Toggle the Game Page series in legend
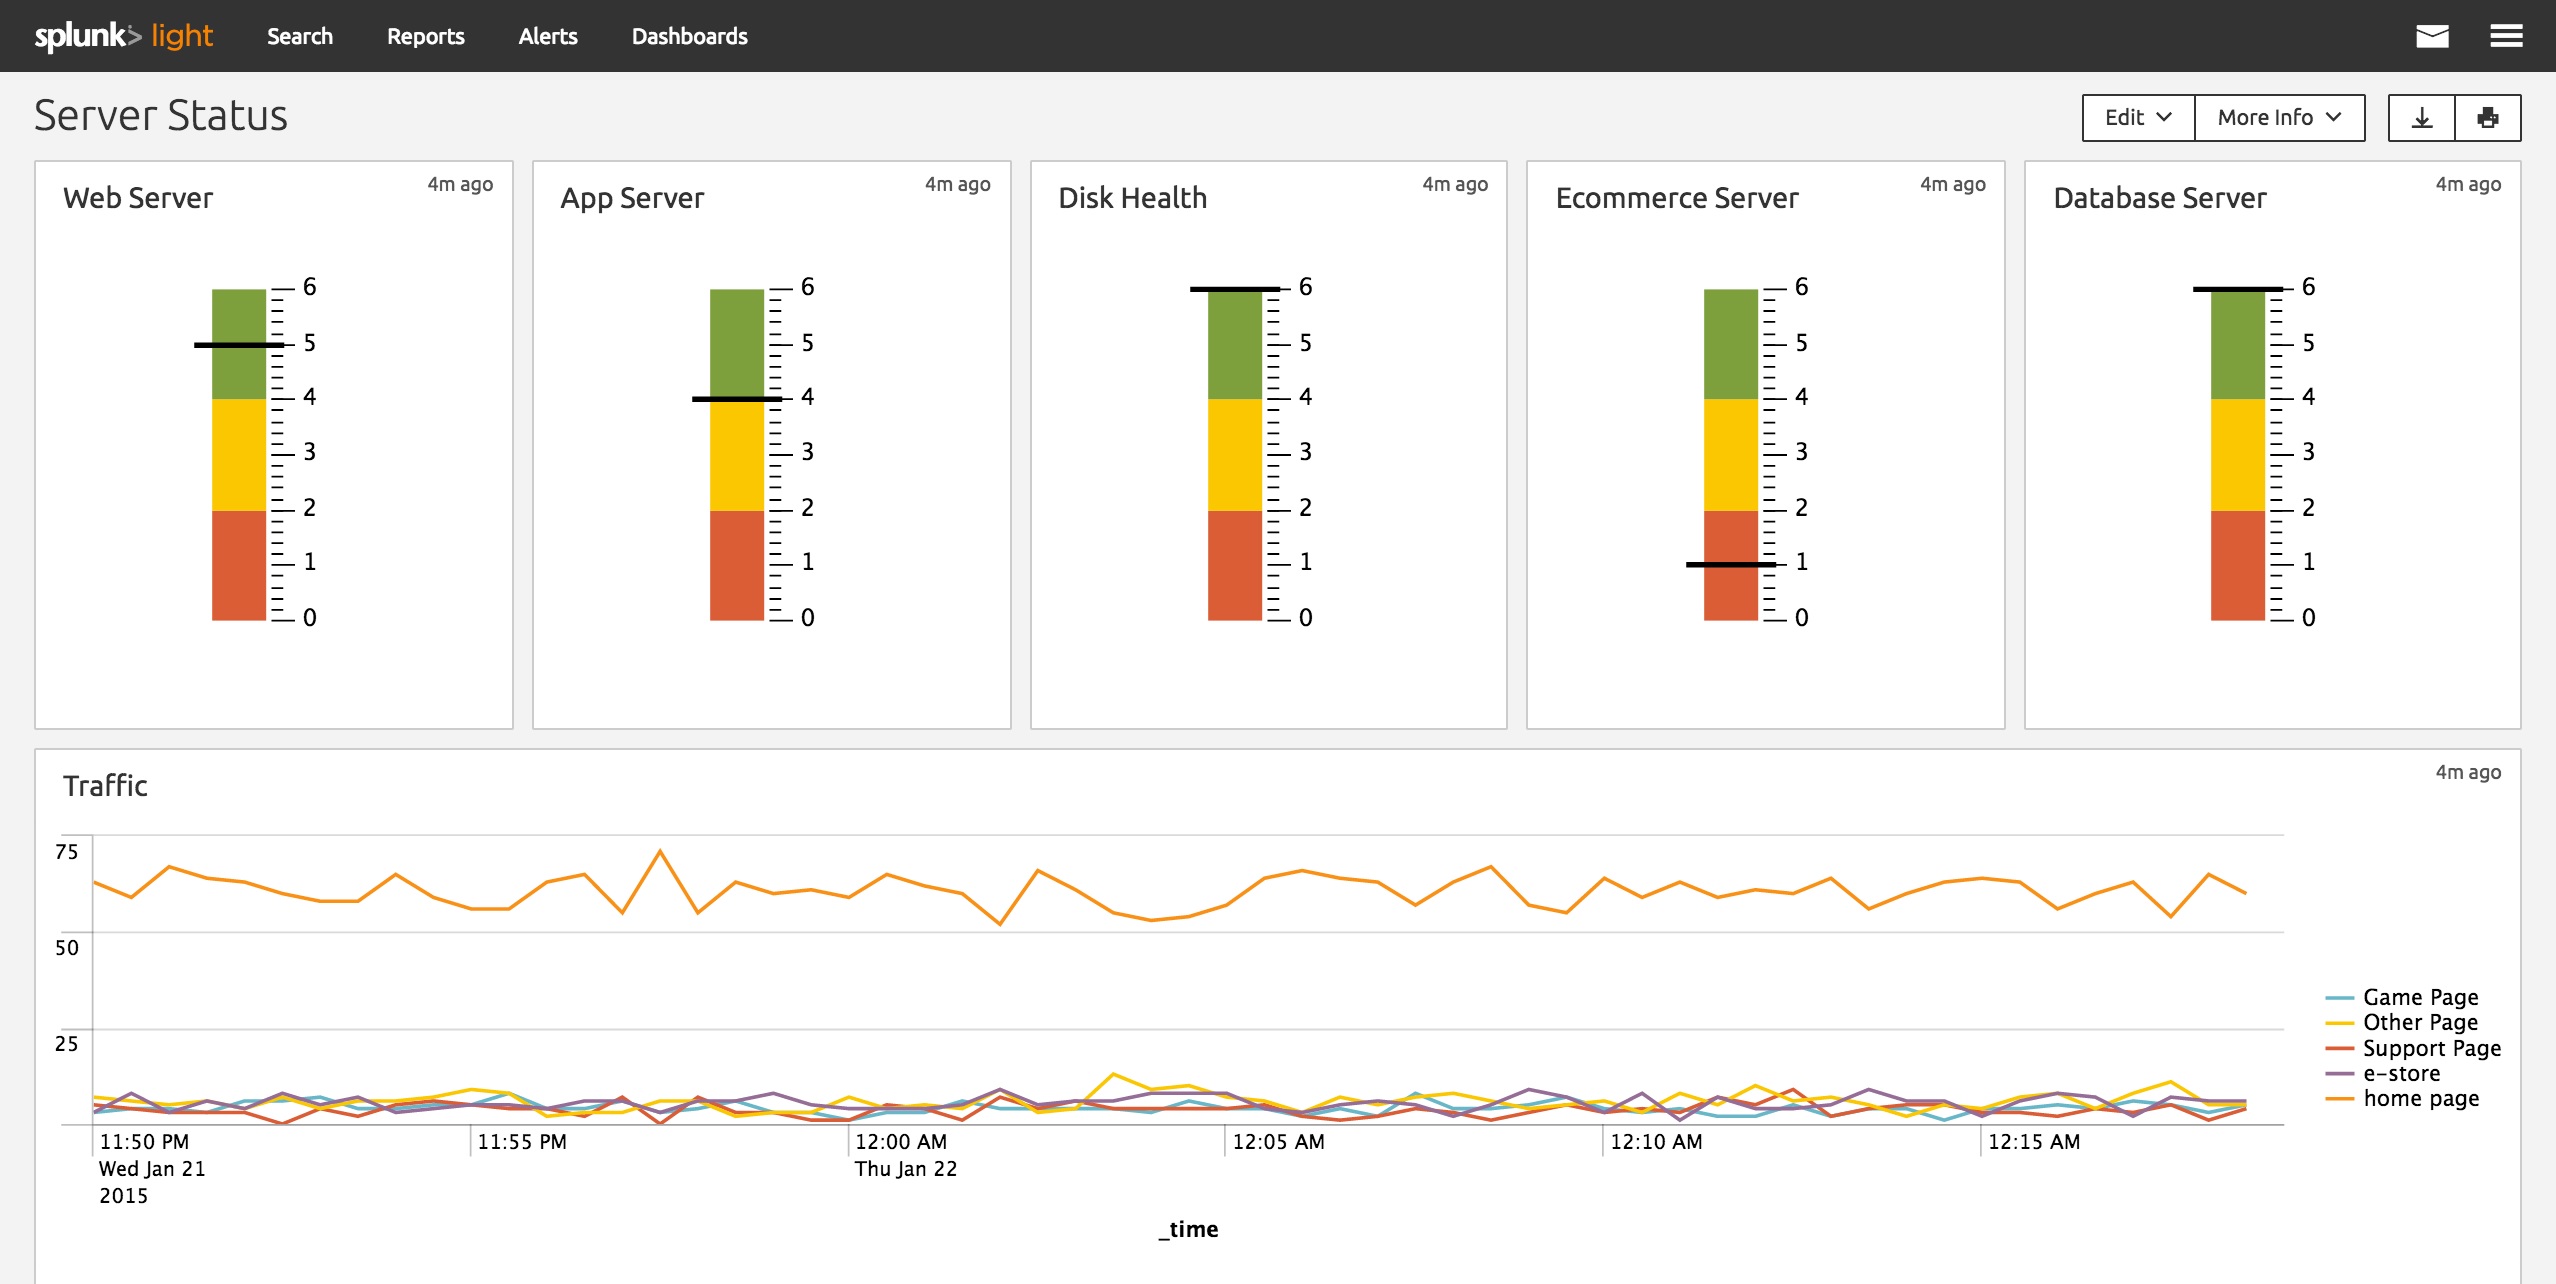The width and height of the screenshot is (2556, 1284). coord(2420,997)
